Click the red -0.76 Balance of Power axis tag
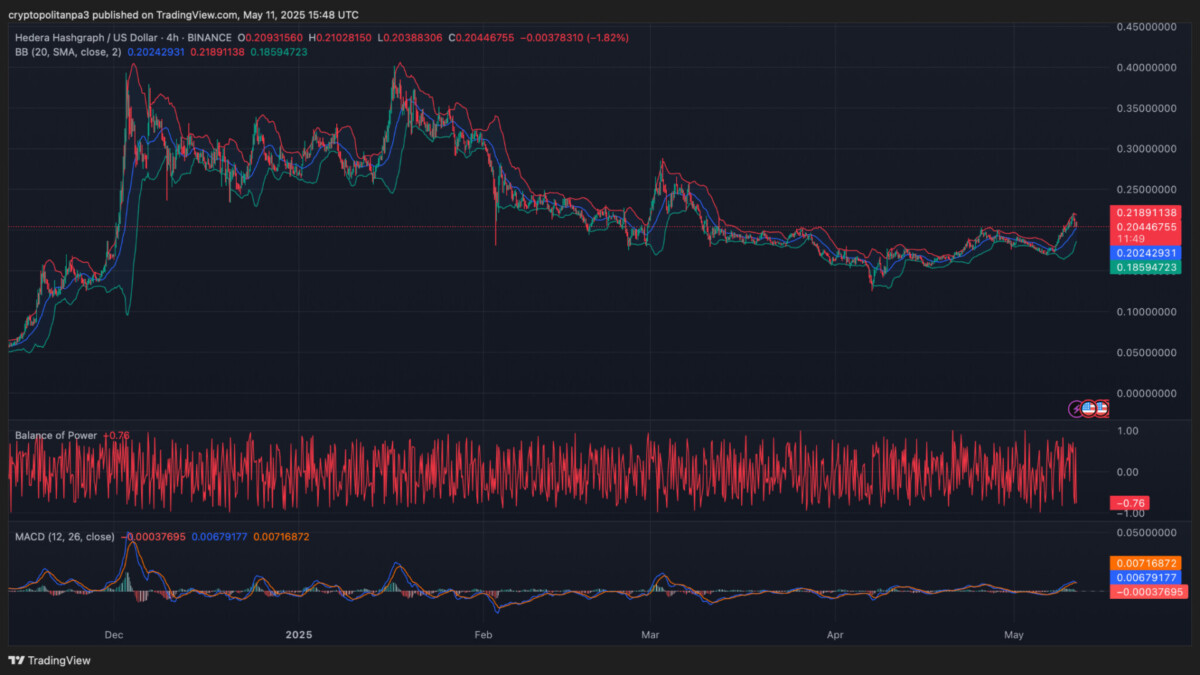The height and width of the screenshot is (675, 1200). pyautogui.click(x=1133, y=502)
